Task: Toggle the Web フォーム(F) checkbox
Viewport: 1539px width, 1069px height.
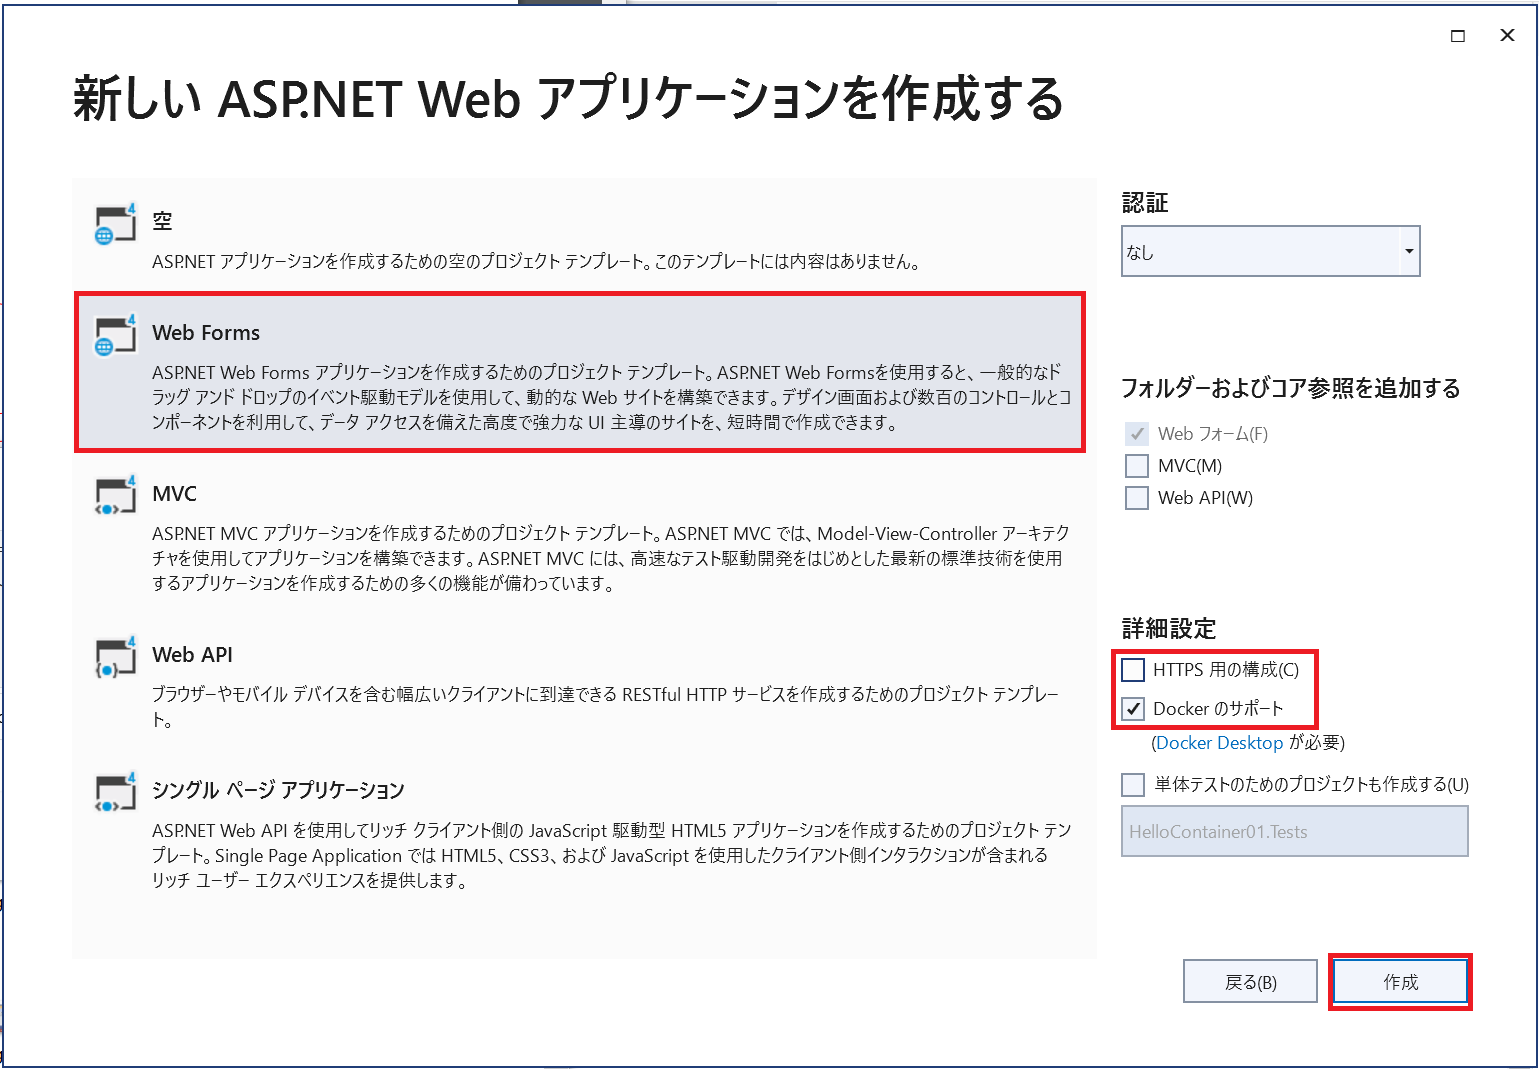Action: (x=1136, y=434)
